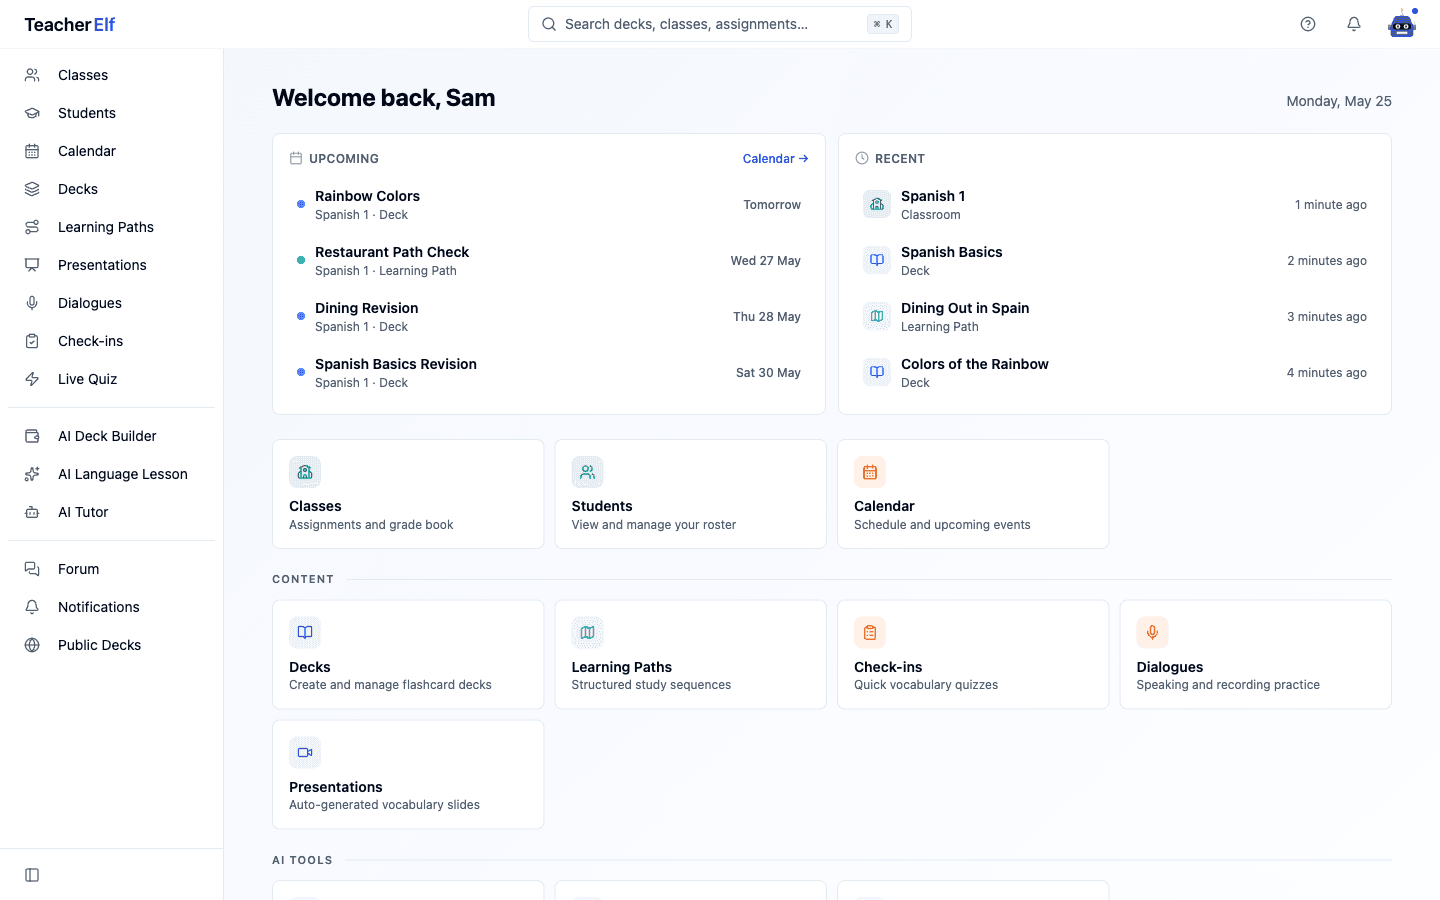
Task: Click the Dining Out in Spain map icon
Action: 877,316
